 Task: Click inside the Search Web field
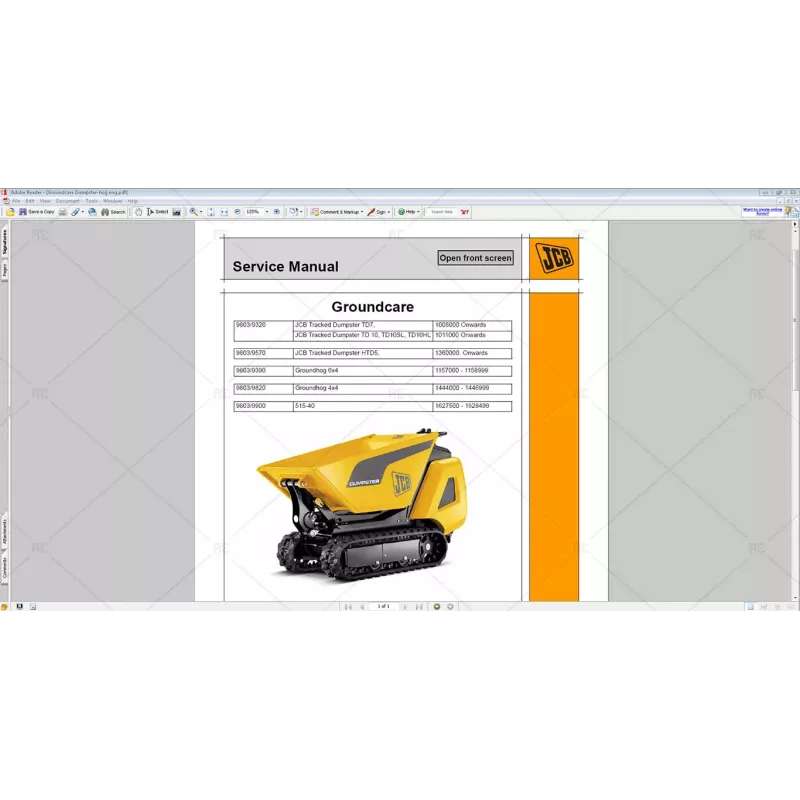pos(442,211)
